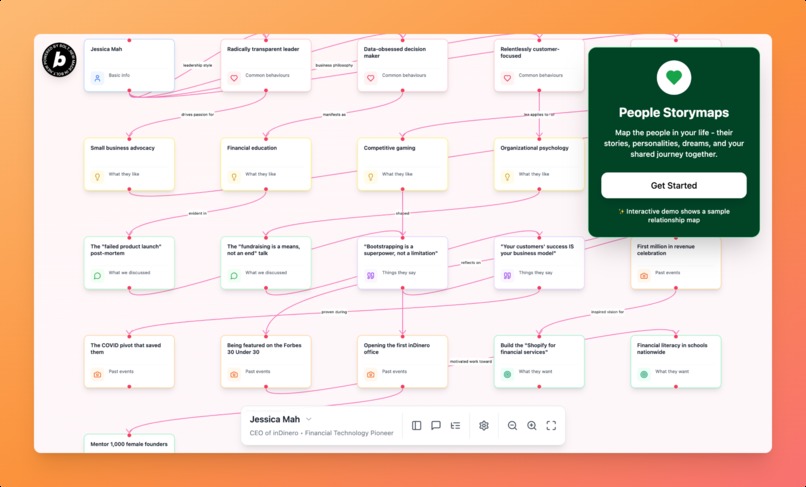Click lightbulb icon on Competitive gaming card
The image size is (806, 487).
pyautogui.click(x=371, y=177)
